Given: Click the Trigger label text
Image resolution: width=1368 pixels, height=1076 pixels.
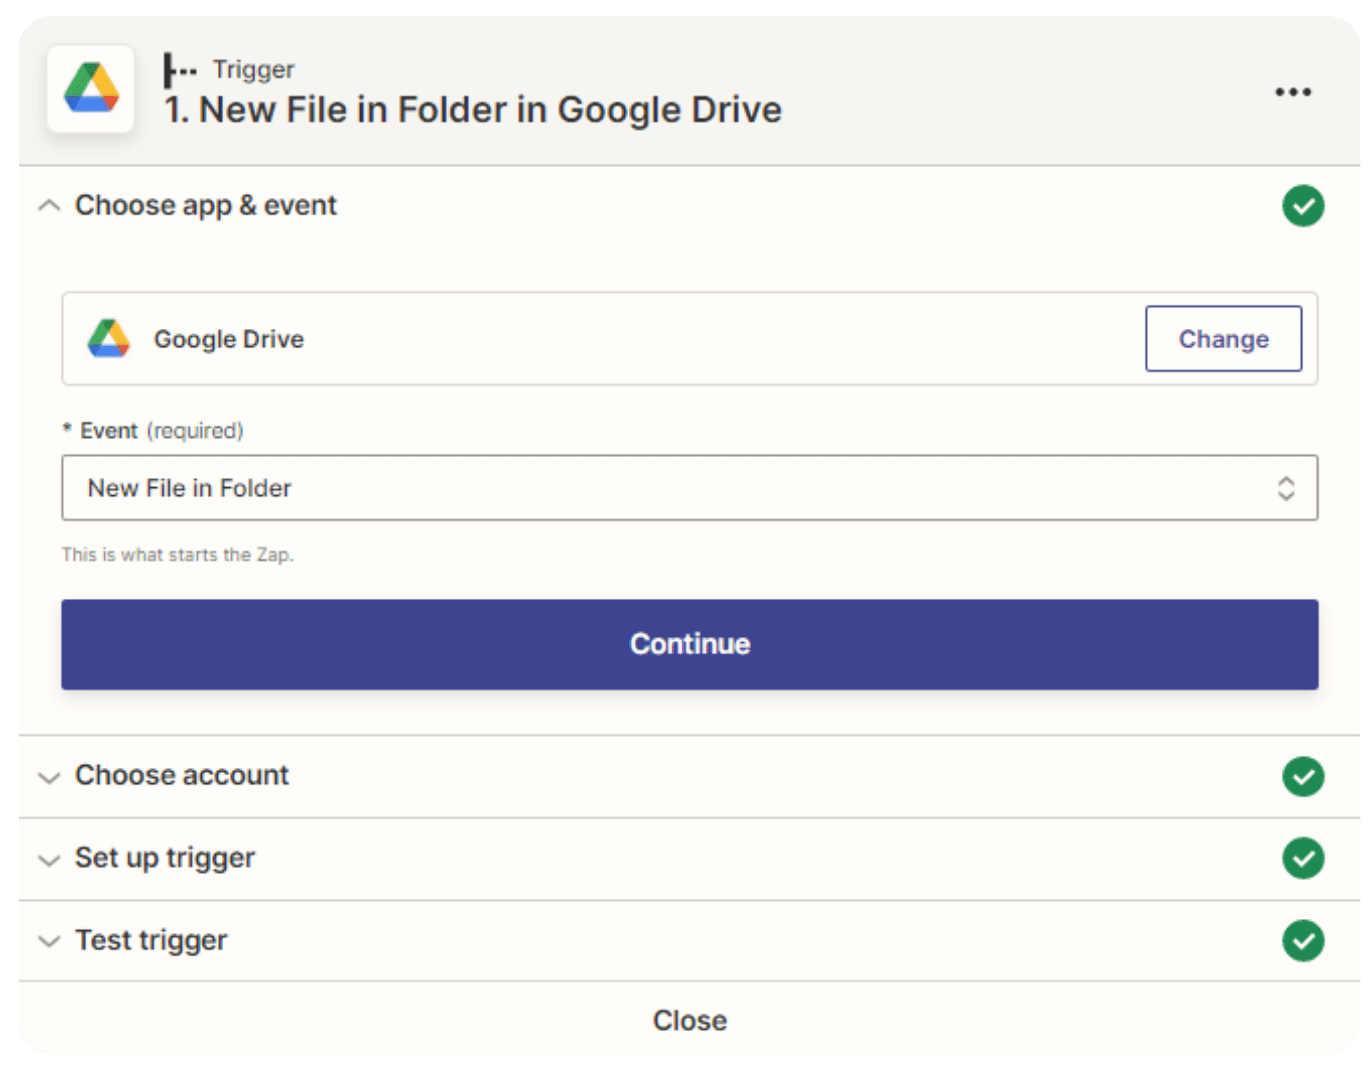Looking at the screenshot, I should click(253, 70).
